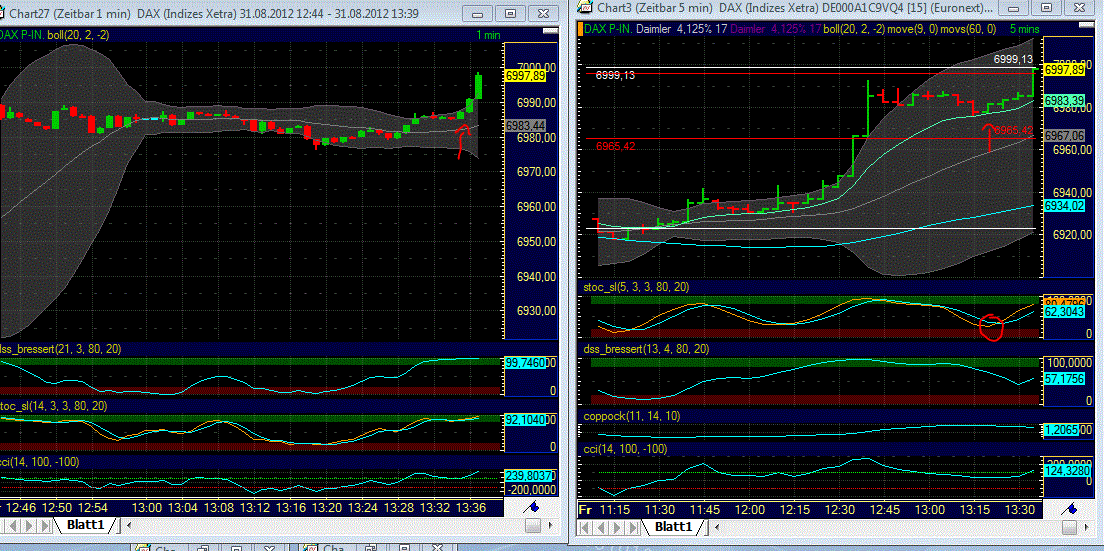Click the grey 6983,44 price tag in Chart27
1104x551 pixels.
coord(525,125)
